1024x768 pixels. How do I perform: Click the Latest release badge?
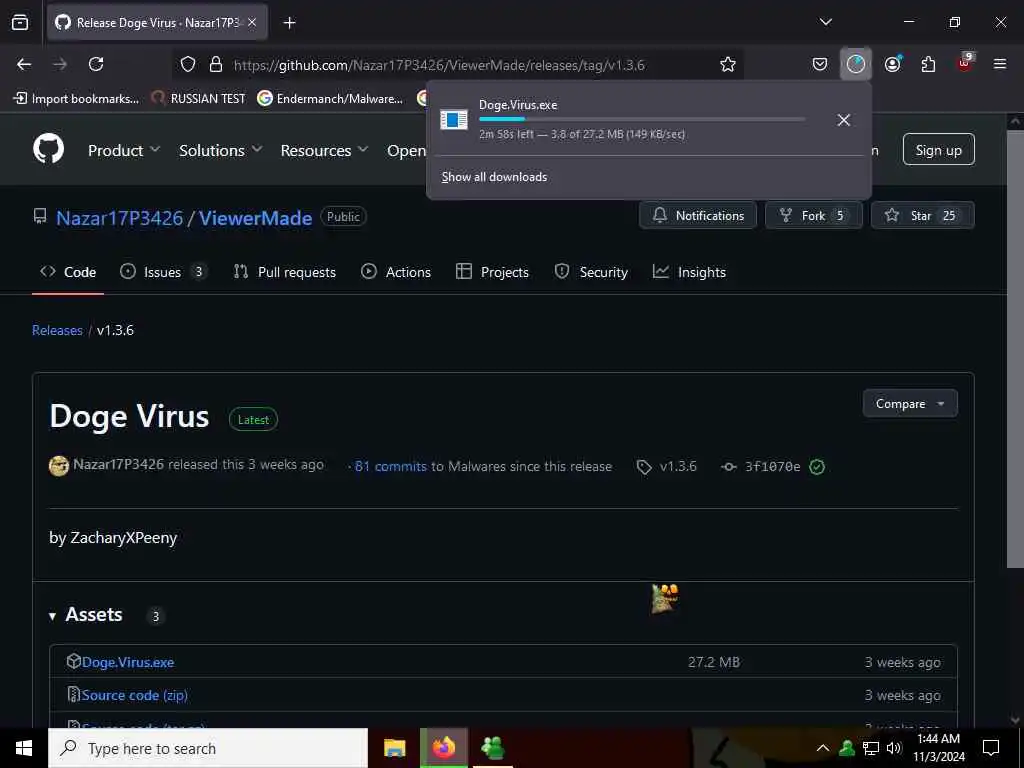pyautogui.click(x=253, y=419)
